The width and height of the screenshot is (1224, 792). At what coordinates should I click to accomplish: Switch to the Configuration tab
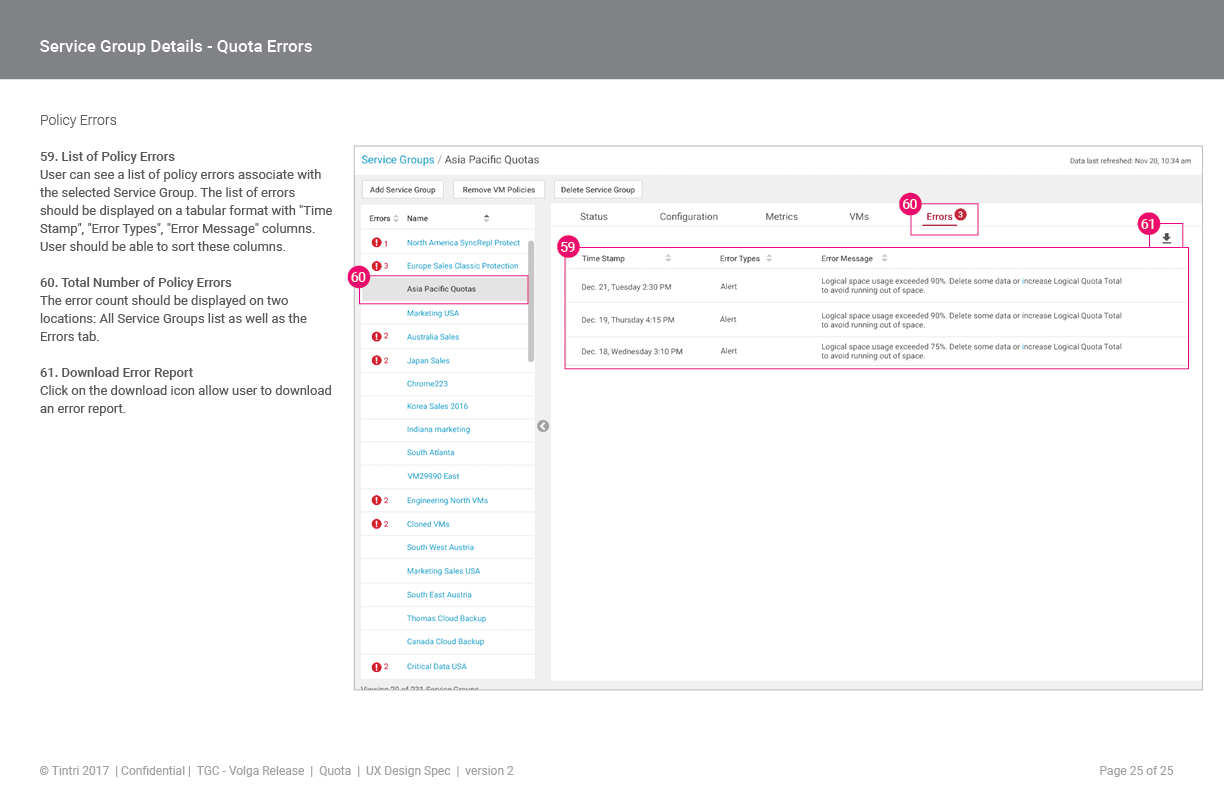coord(689,217)
